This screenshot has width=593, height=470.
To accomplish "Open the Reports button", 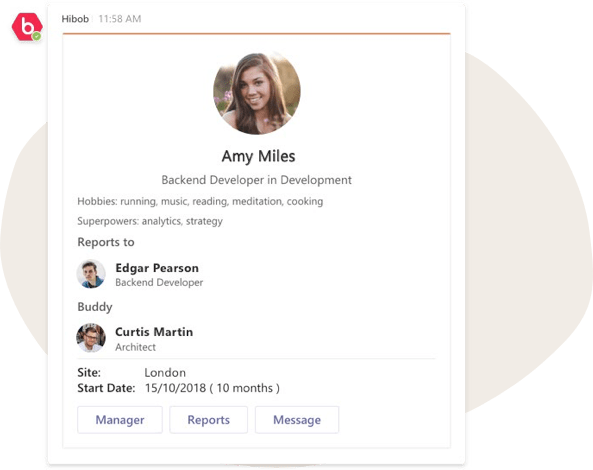I will coord(208,420).
